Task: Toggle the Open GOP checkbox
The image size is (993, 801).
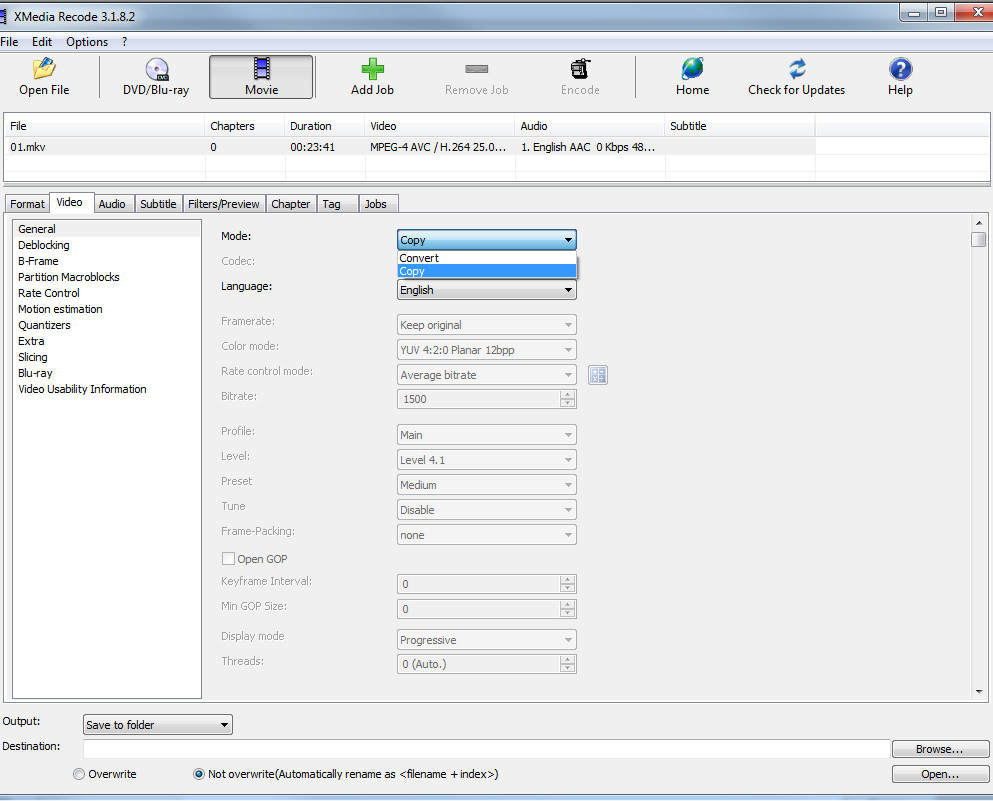Action: (x=228, y=558)
